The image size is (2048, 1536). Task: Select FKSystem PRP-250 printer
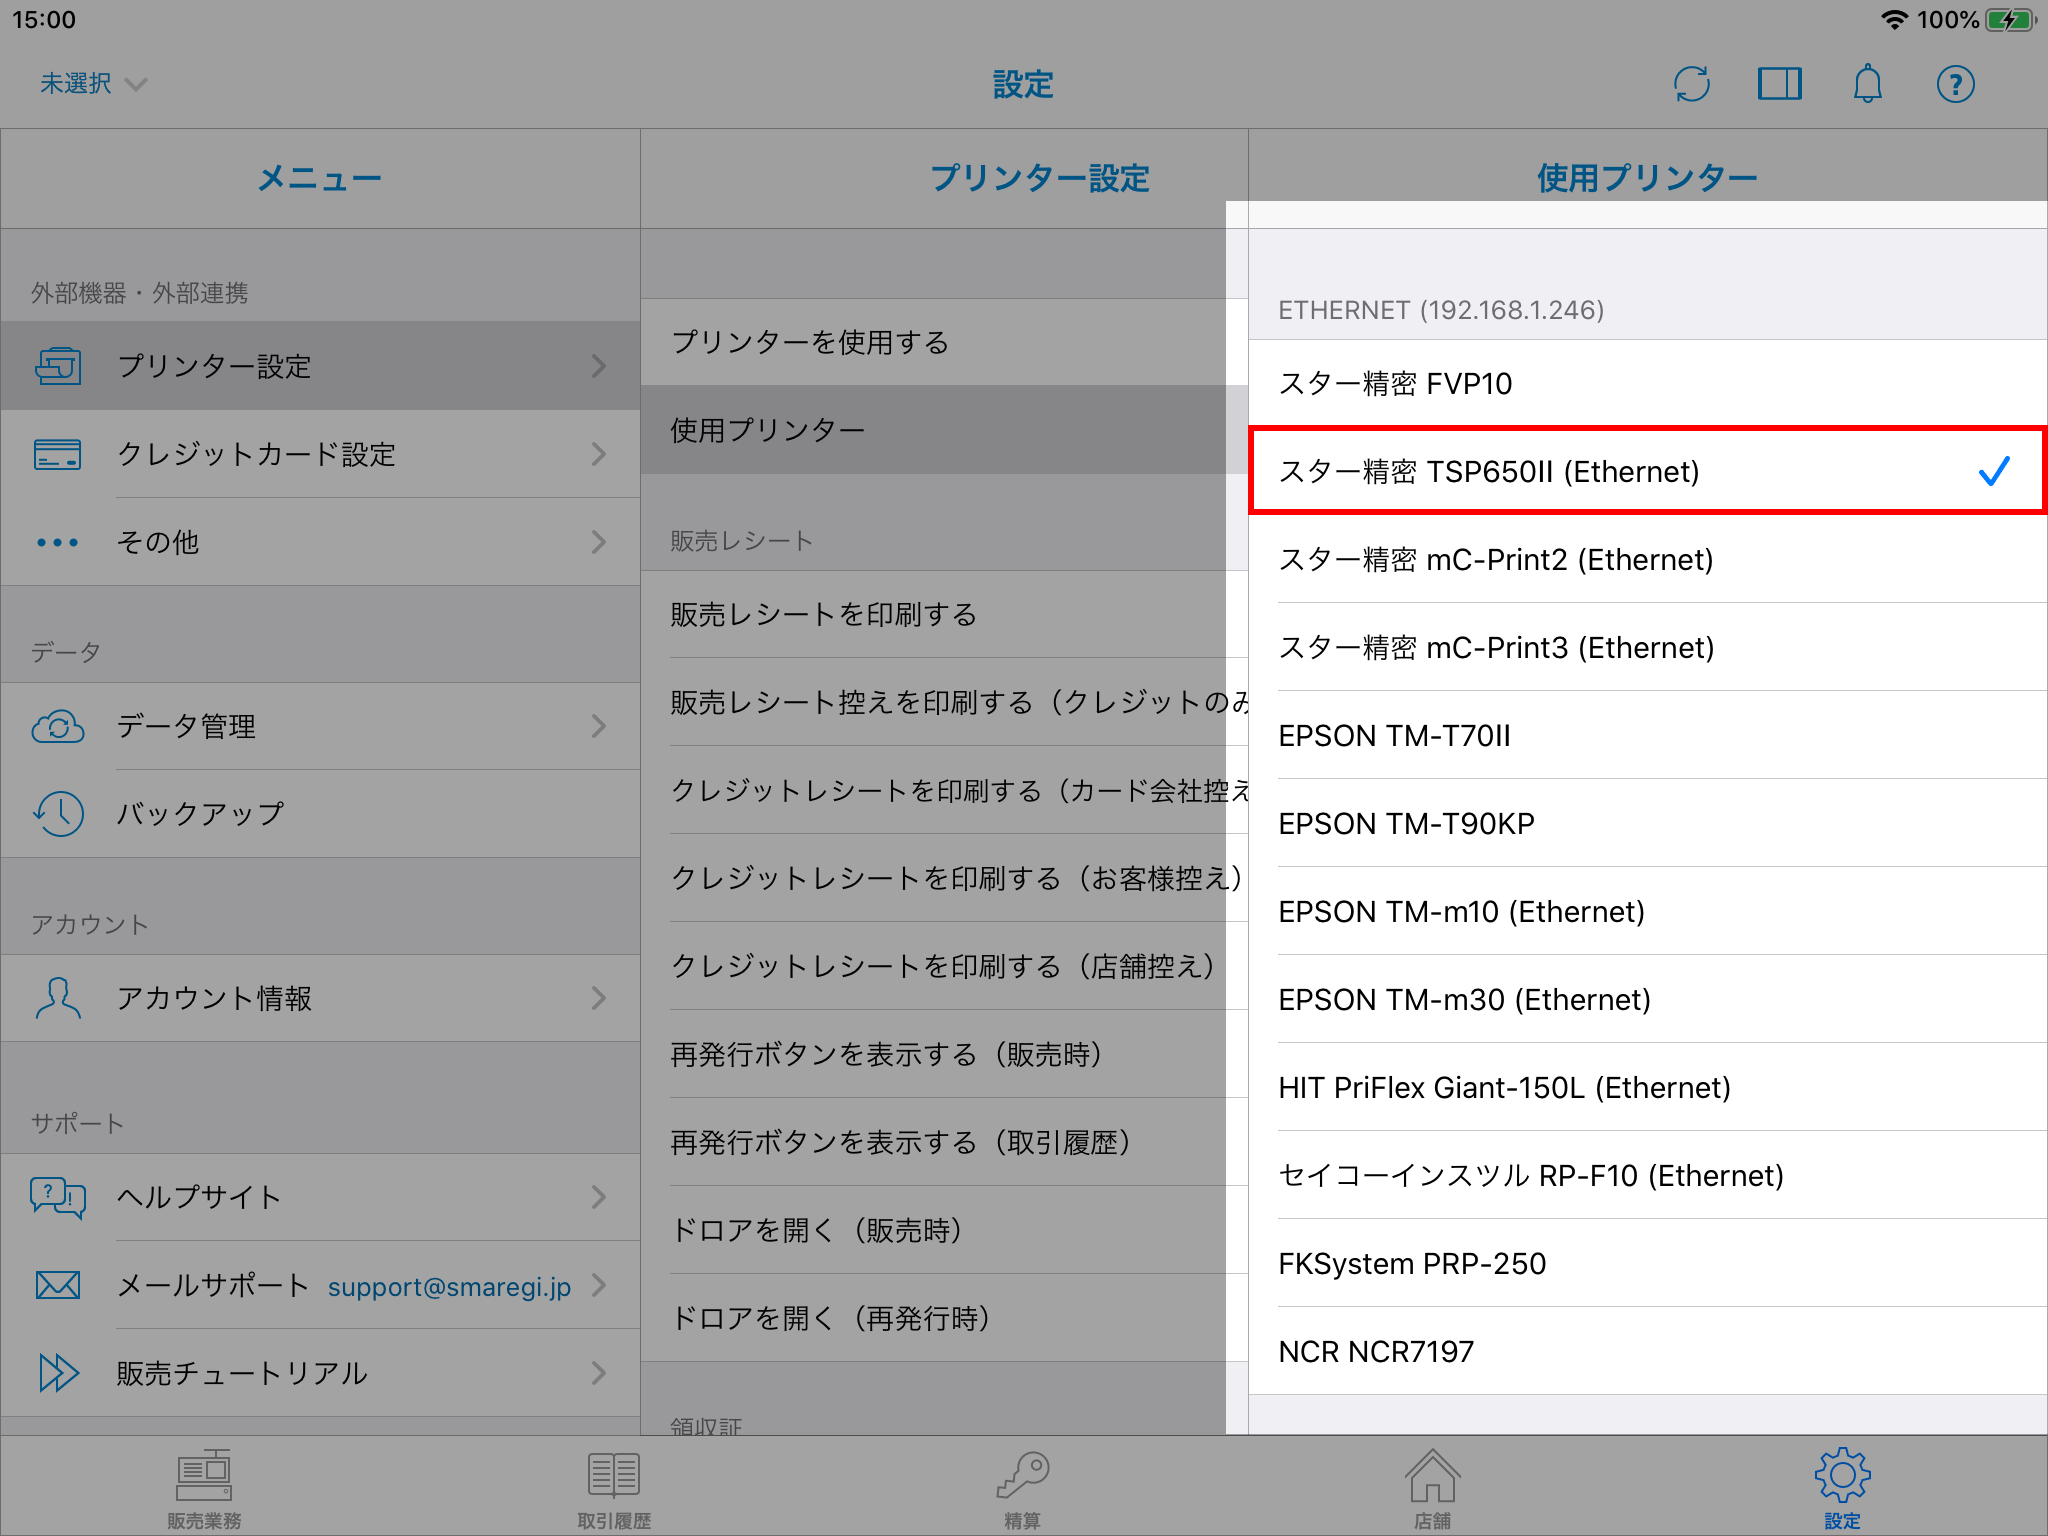pyautogui.click(x=1648, y=1264)
